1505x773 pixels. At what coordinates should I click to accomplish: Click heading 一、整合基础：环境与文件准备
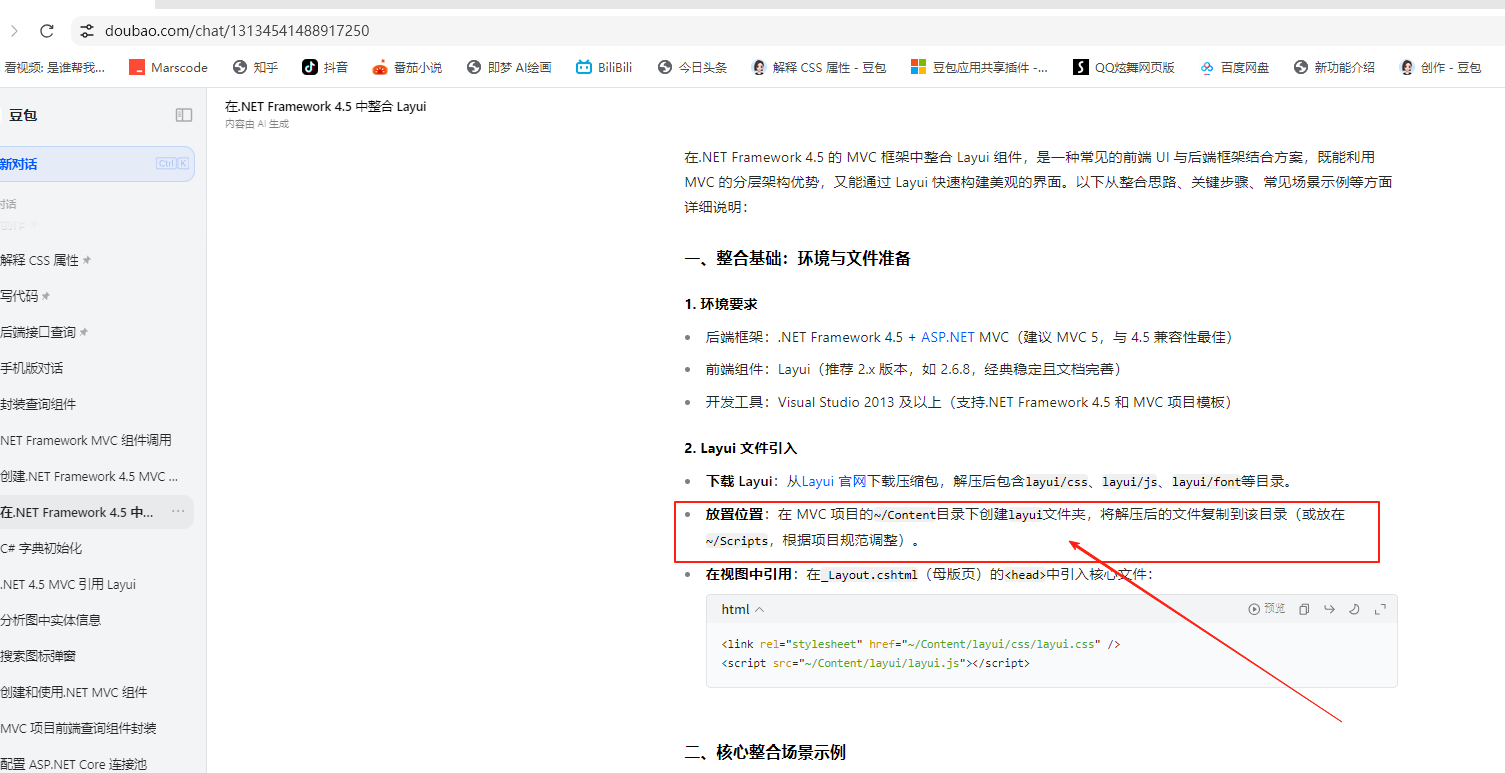pos(798,258)
